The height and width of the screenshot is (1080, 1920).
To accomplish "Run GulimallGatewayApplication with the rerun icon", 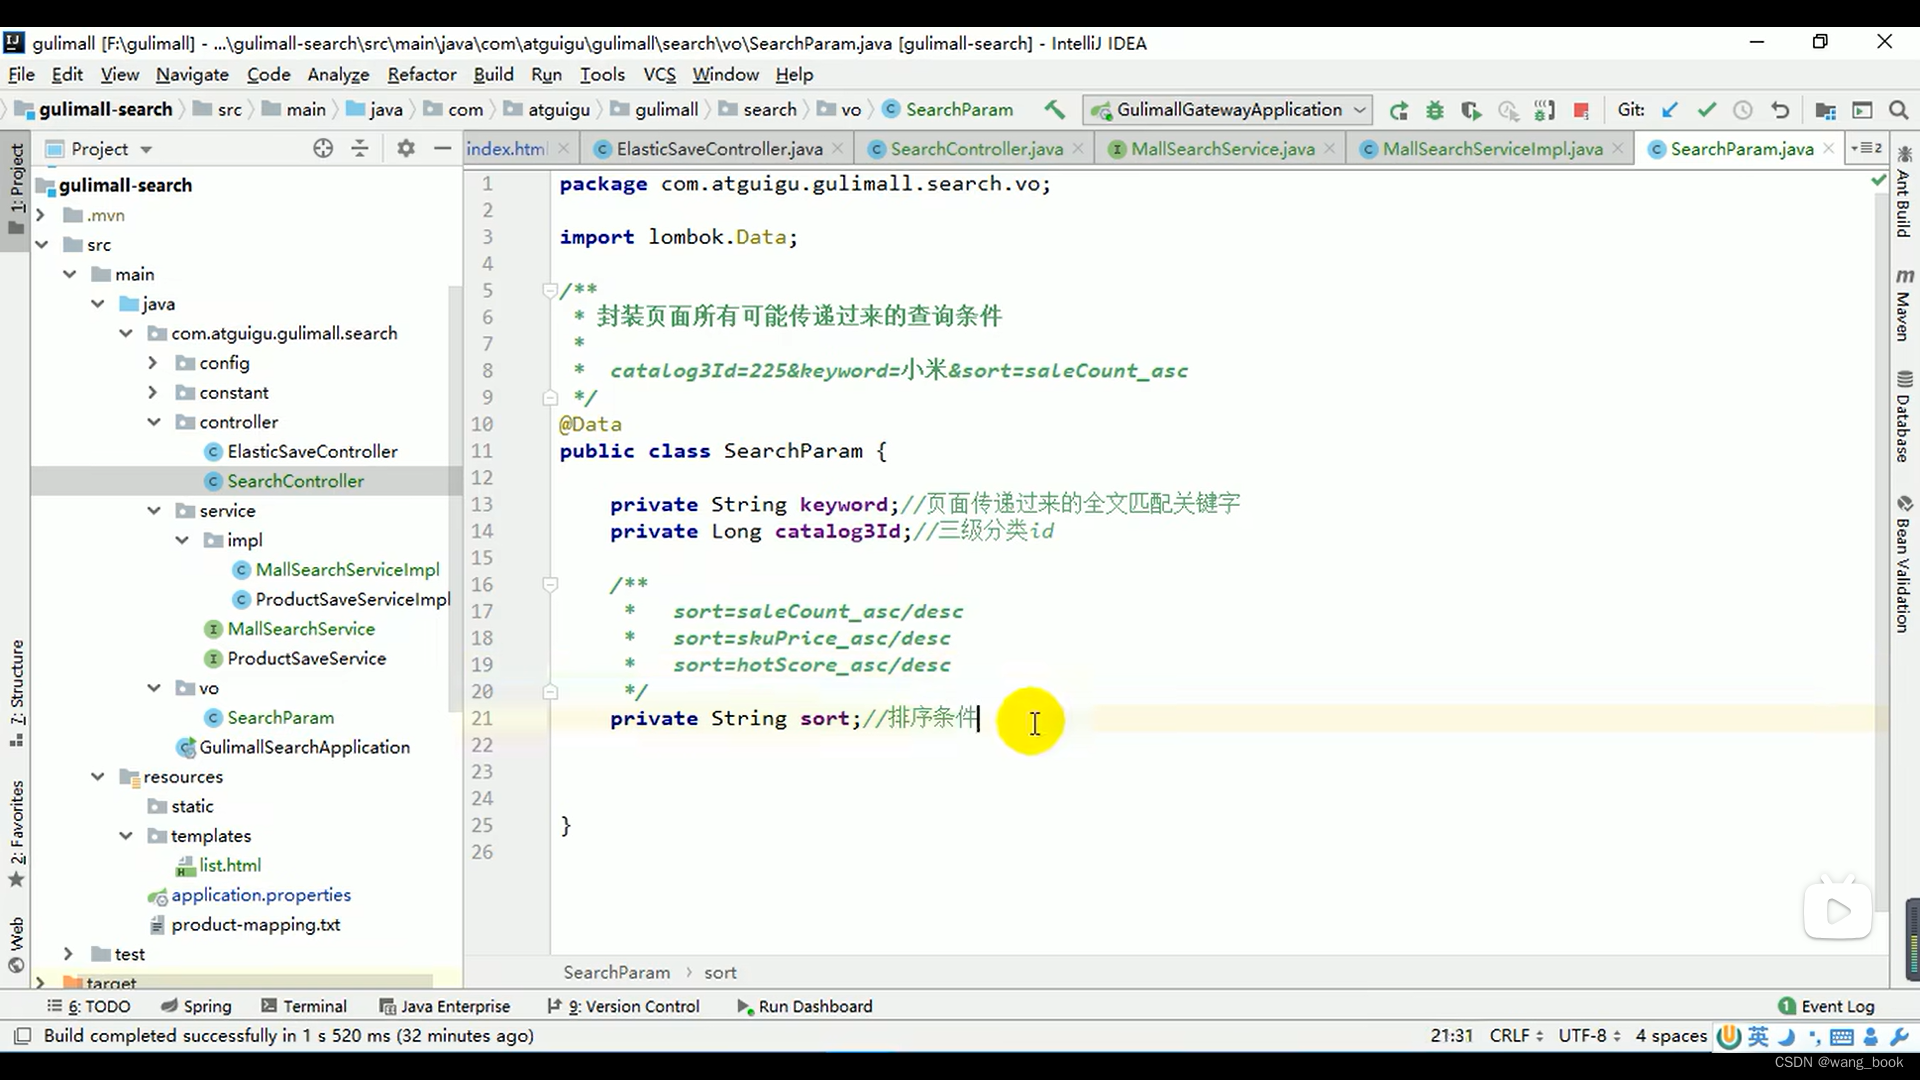I will point(1399,110).
